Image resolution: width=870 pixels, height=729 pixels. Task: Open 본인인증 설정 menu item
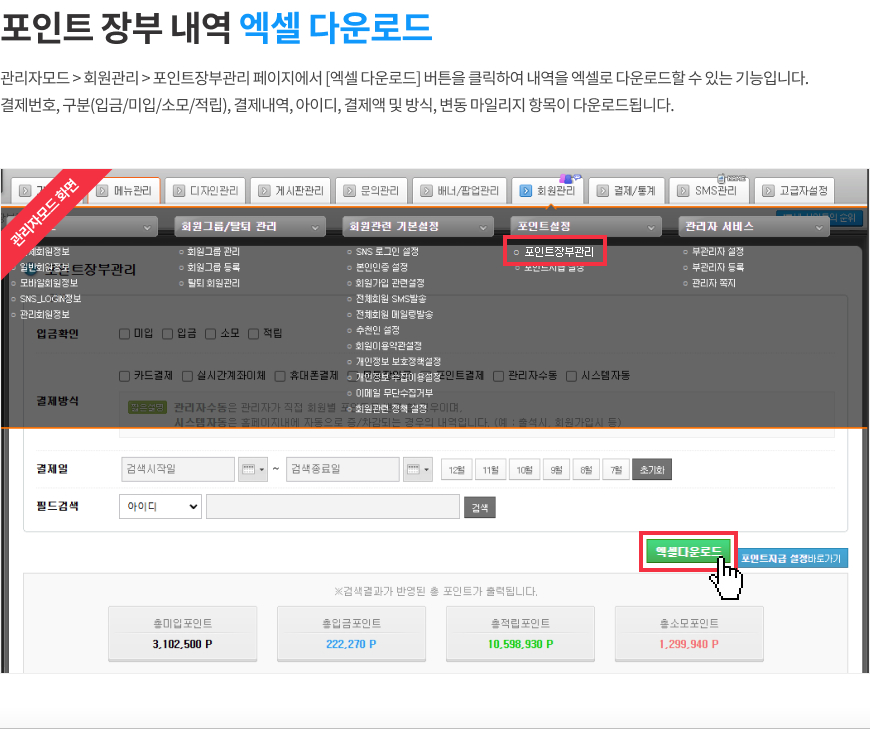point(382,267)
